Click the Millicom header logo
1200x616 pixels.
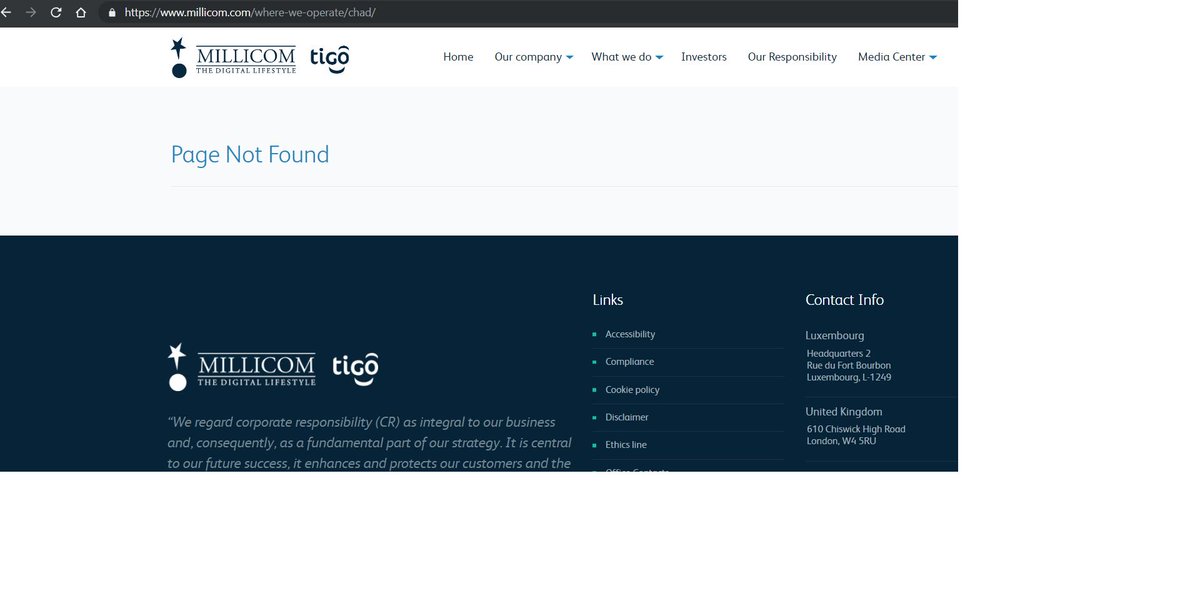click(234, 58)
